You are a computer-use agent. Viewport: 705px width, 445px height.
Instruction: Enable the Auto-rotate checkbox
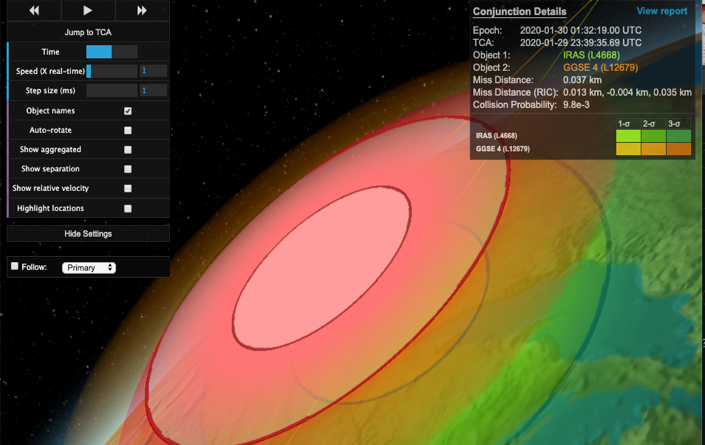pos(128,130)
